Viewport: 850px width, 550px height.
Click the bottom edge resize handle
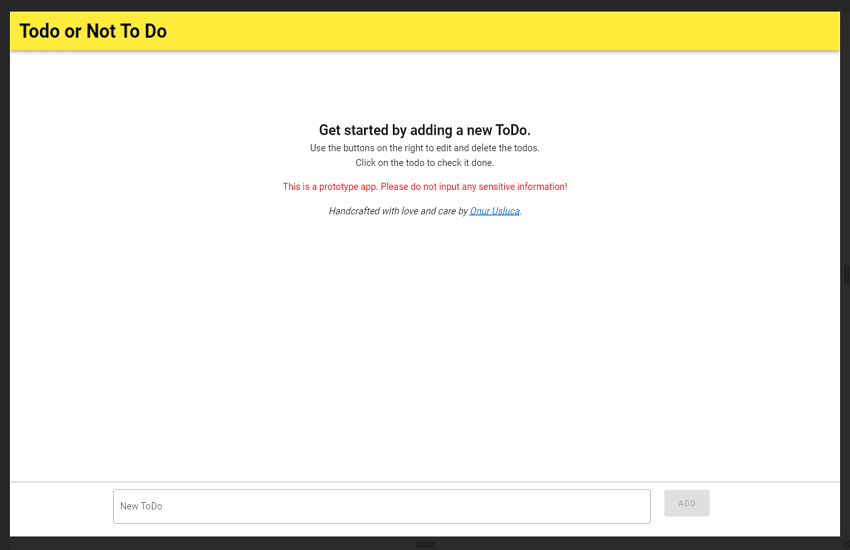(425, 544)
